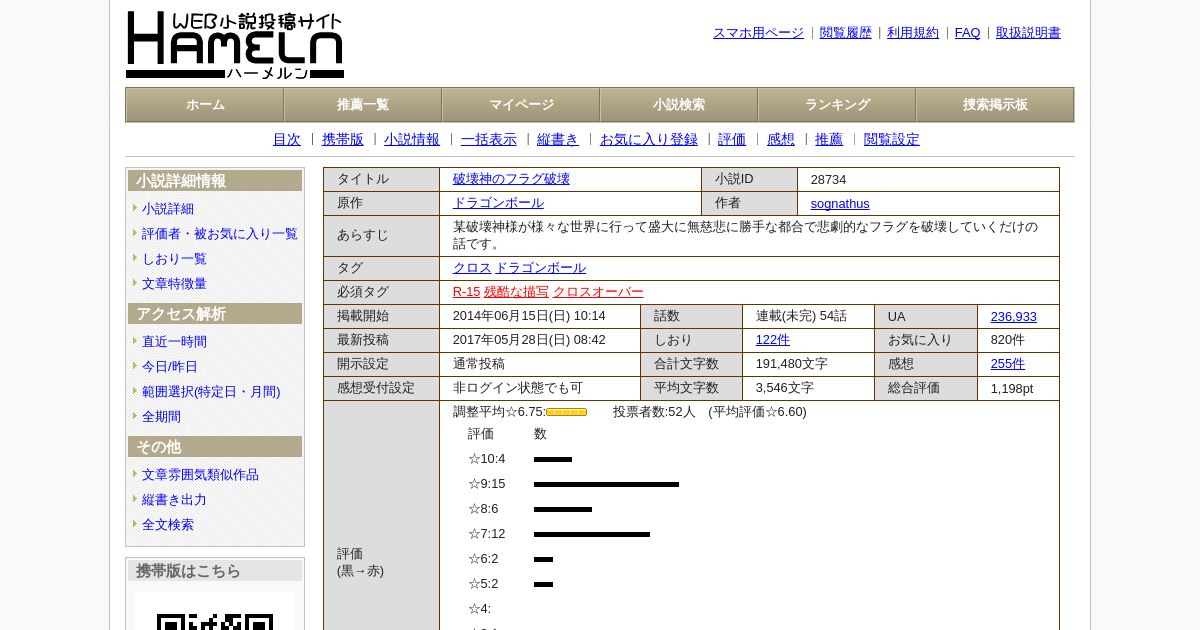The width and height of the screenshot is (1200, 630).
Task: Open 閲覧履歴 link in header
Action: pos(846,33)
